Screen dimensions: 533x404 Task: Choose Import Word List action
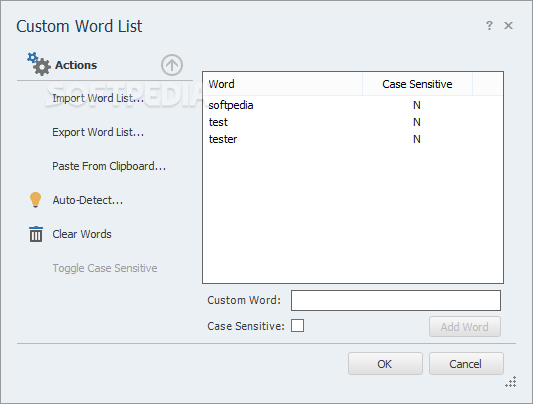(x=98, y=98)
